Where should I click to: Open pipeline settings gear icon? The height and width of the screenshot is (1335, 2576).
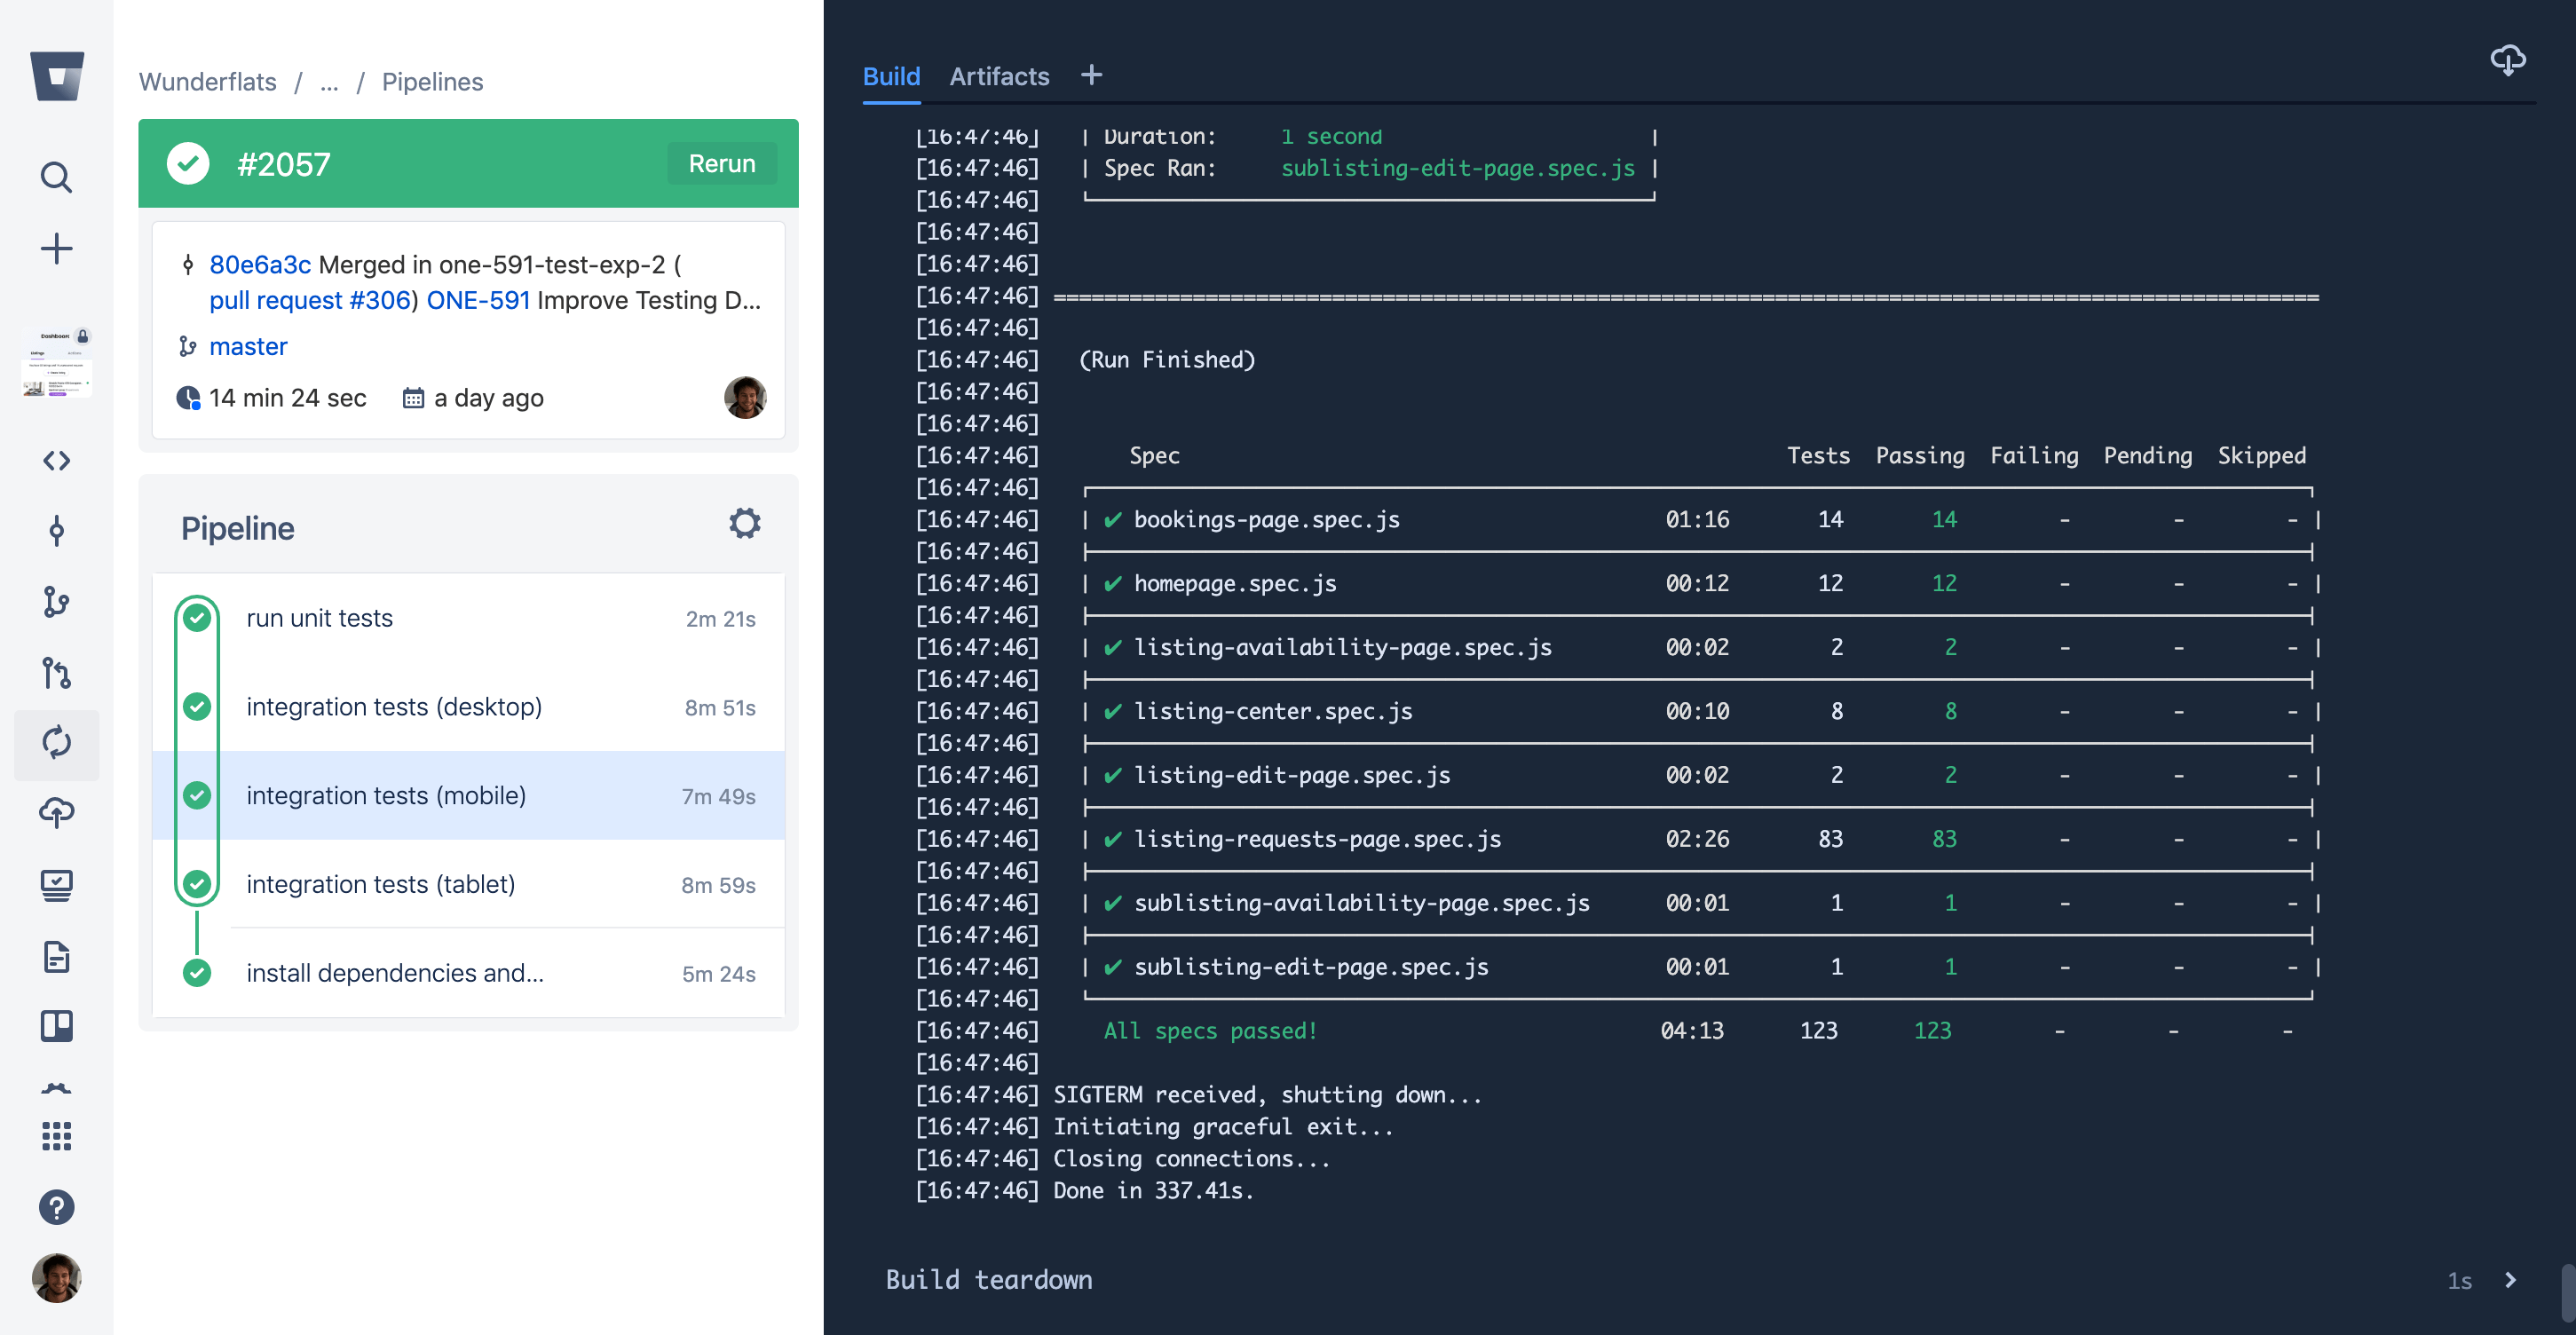tap(744, 523)
